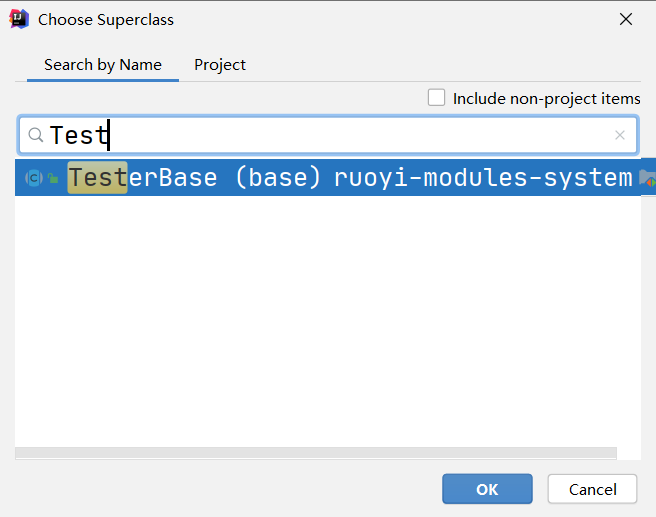
Task: Click the module folder icon at row end
Action: coord(647,178)
